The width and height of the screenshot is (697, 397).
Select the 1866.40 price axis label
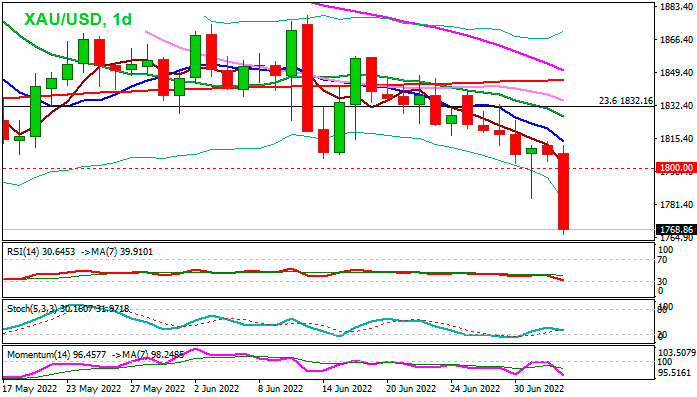pos(677,40)
